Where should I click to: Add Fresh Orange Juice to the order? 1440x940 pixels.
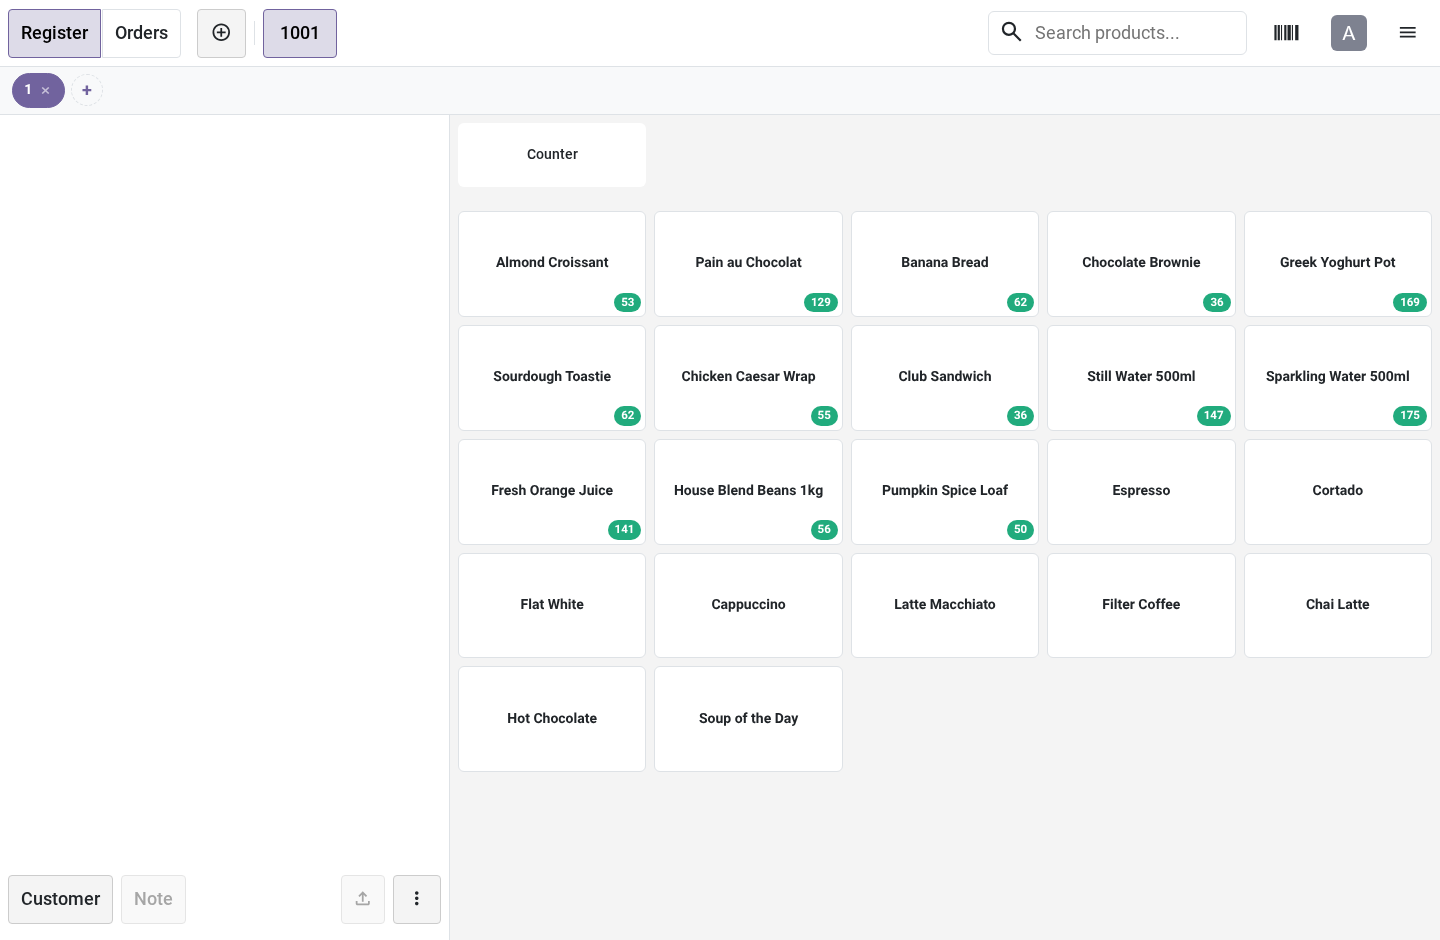click(552, 492)
